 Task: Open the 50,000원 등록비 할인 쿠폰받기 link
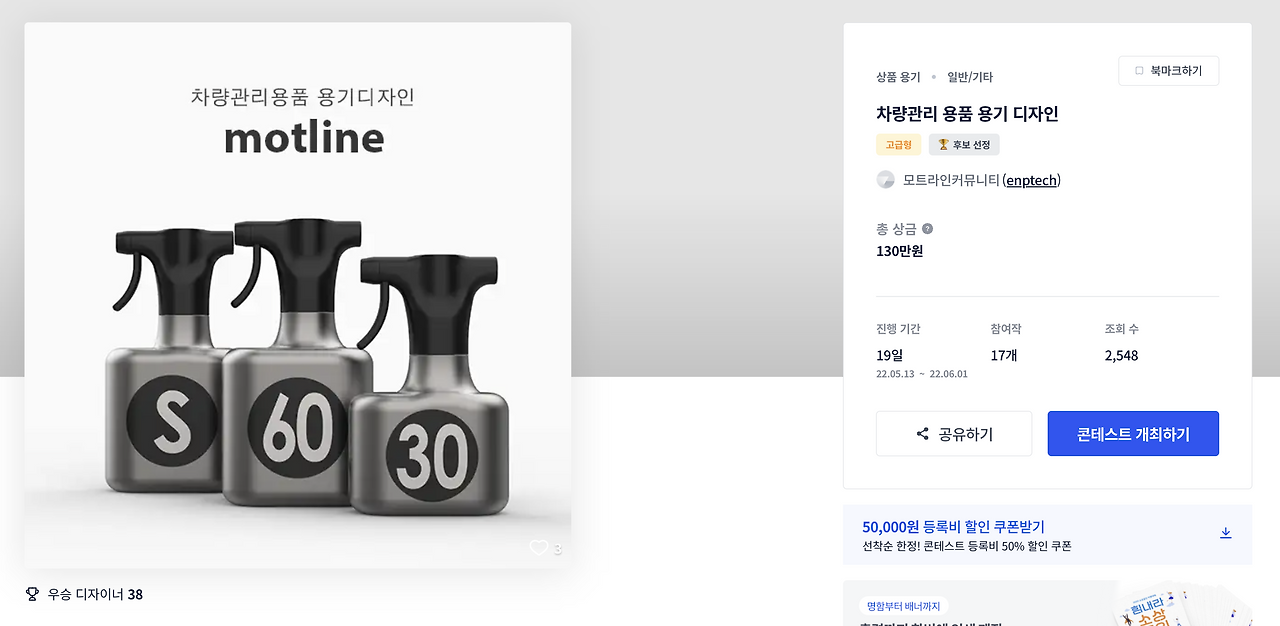coord(952,525)
